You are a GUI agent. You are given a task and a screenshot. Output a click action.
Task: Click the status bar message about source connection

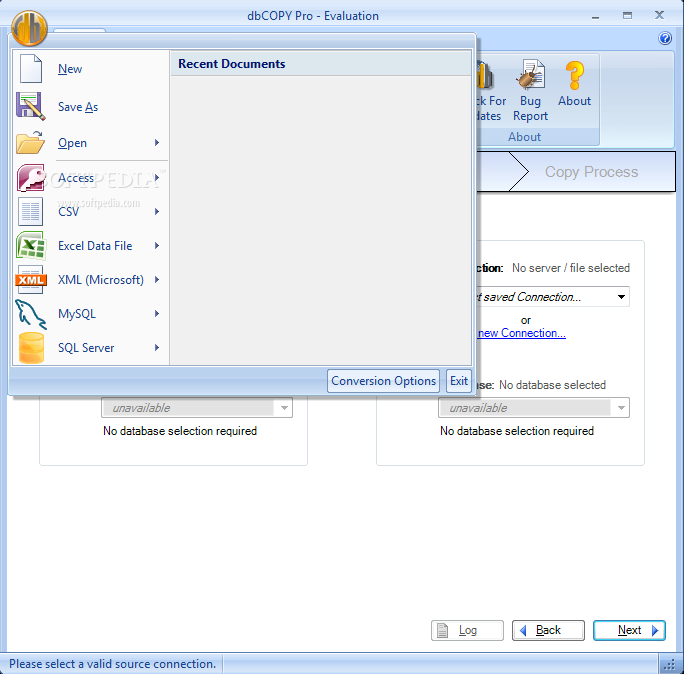coord(113,664)
